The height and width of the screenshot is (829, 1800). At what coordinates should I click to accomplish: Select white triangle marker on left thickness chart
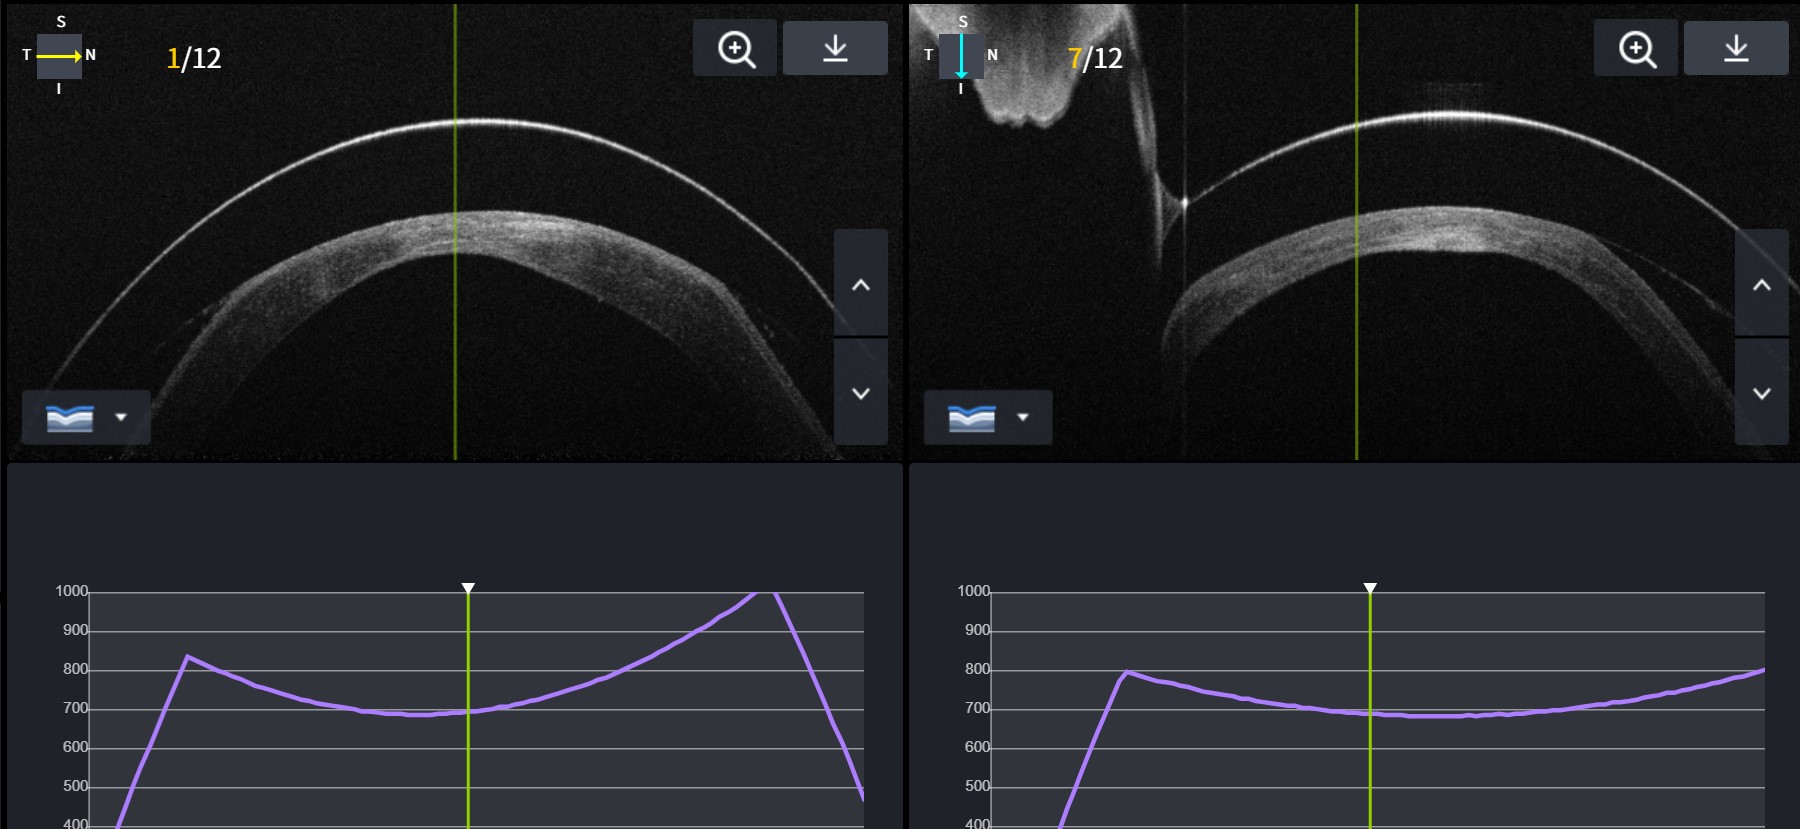point(468,588)
